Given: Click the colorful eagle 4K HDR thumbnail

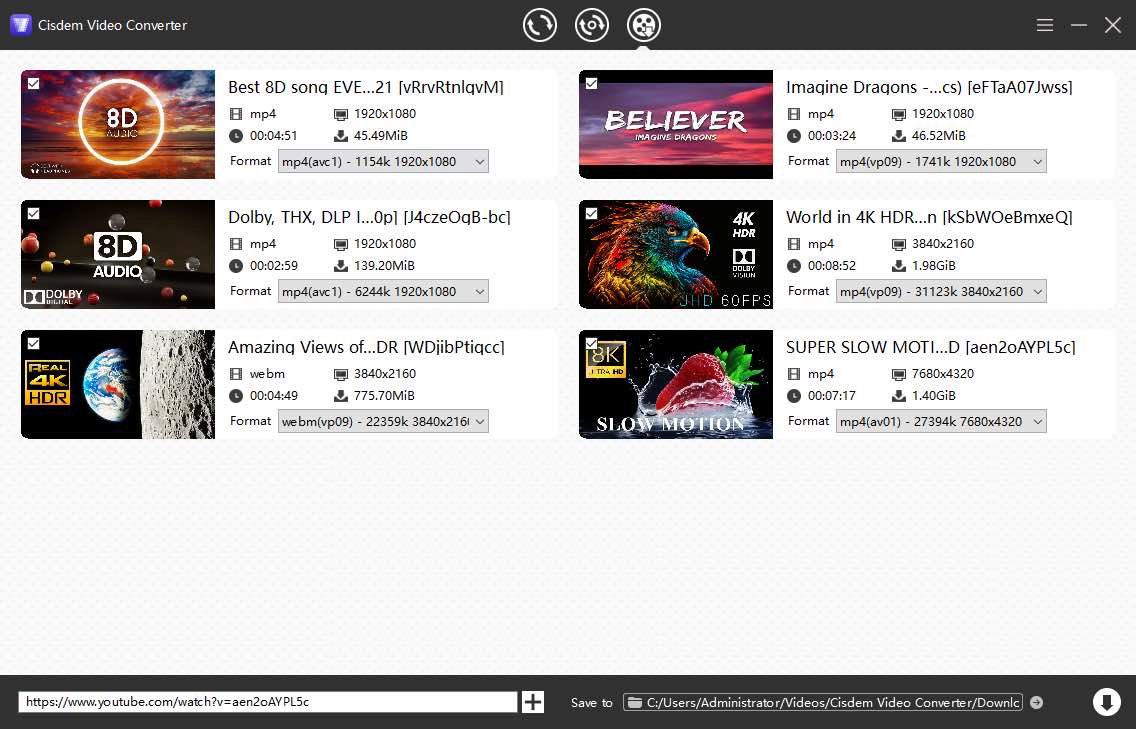Looking at the screenshot, I should coord(676,254).
